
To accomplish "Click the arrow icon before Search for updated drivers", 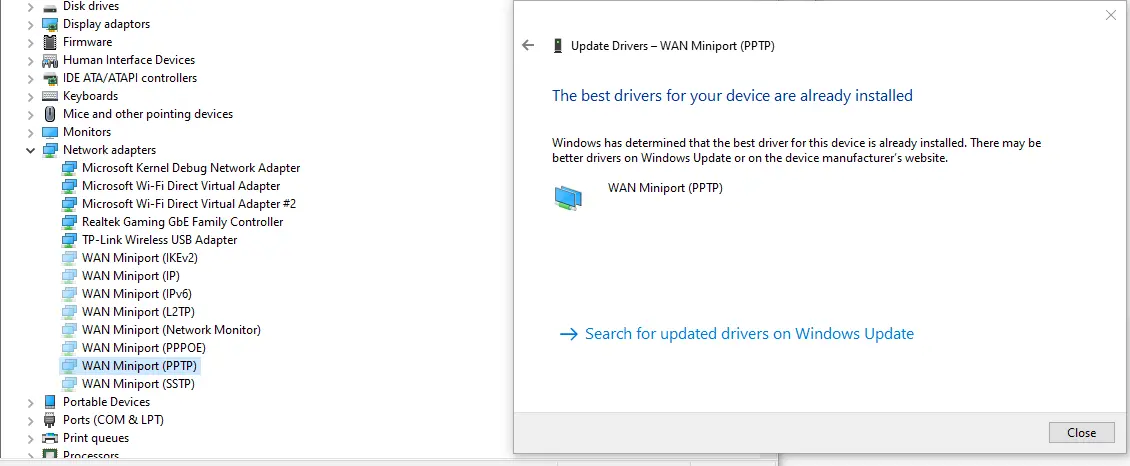I will [x=569, y=334].
